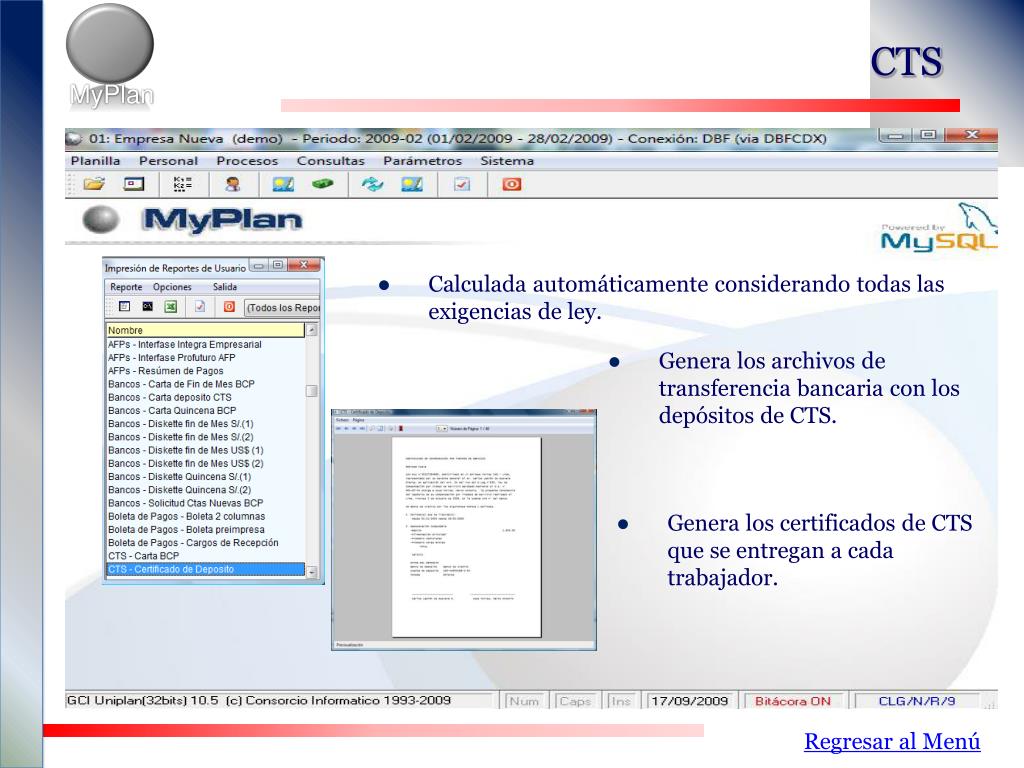Select 'AFPs - Resúmen de Pagos' row
The image size is (1024, 768).
[x=205, y=370]
